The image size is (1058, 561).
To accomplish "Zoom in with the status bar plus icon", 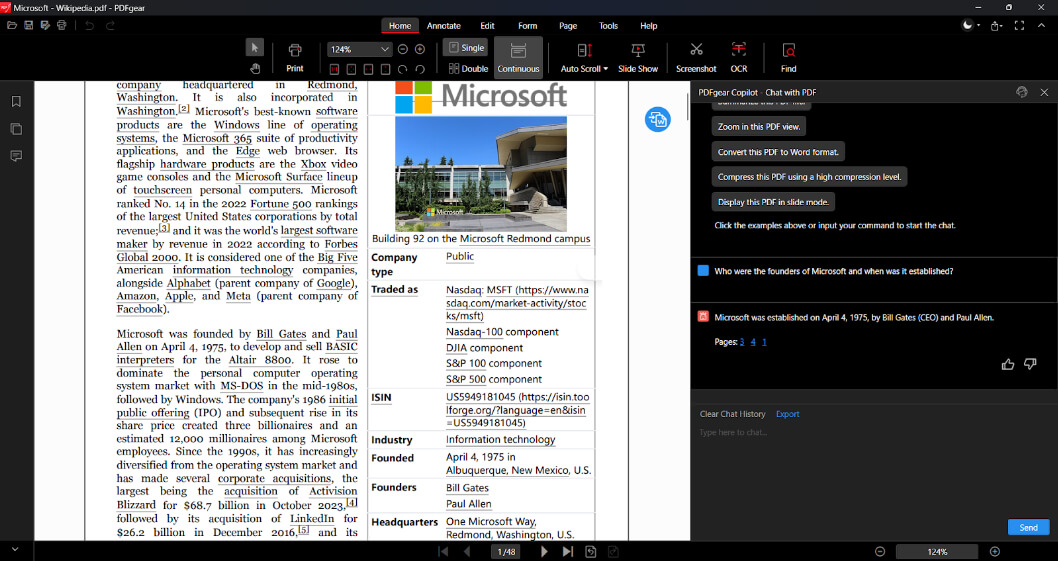I will (x=995, y=552).
